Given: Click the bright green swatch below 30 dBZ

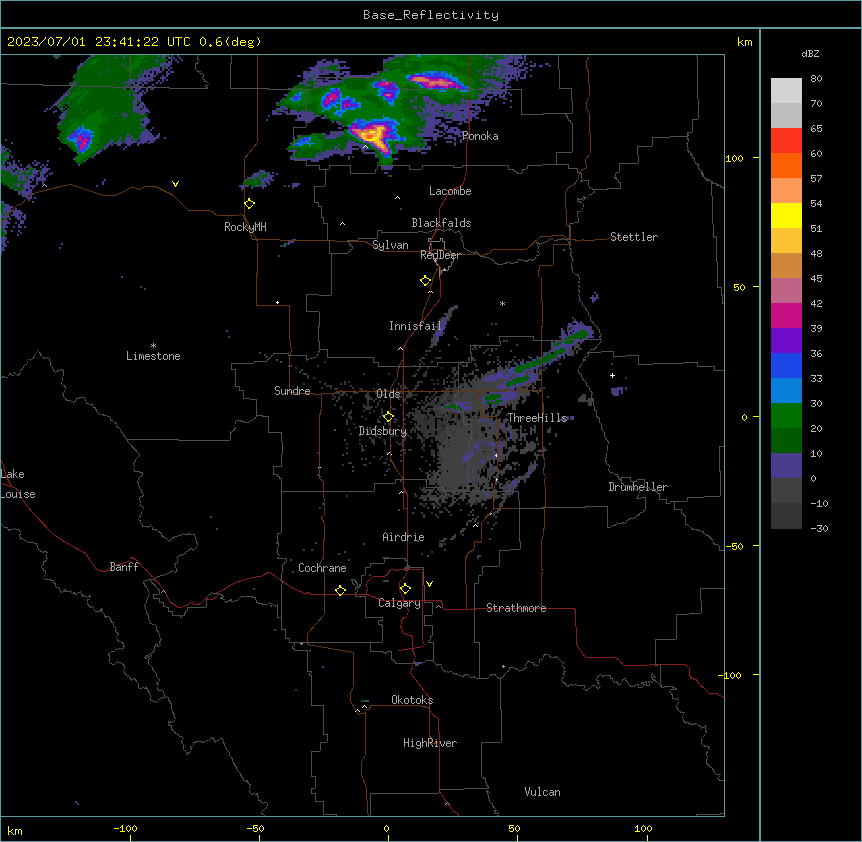Looking at the screenshot, I should [x=786, y=416].
